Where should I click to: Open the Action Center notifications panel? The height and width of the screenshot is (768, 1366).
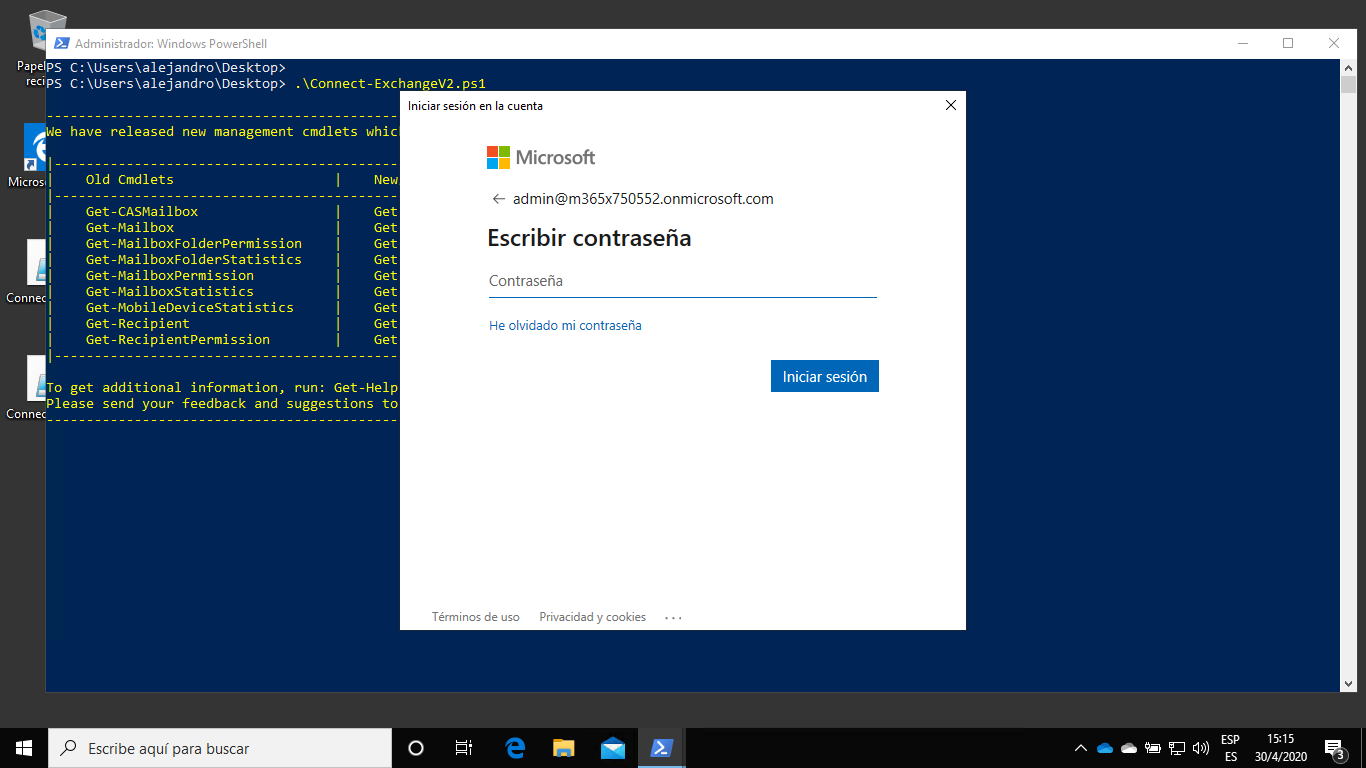coord(1334,747)
